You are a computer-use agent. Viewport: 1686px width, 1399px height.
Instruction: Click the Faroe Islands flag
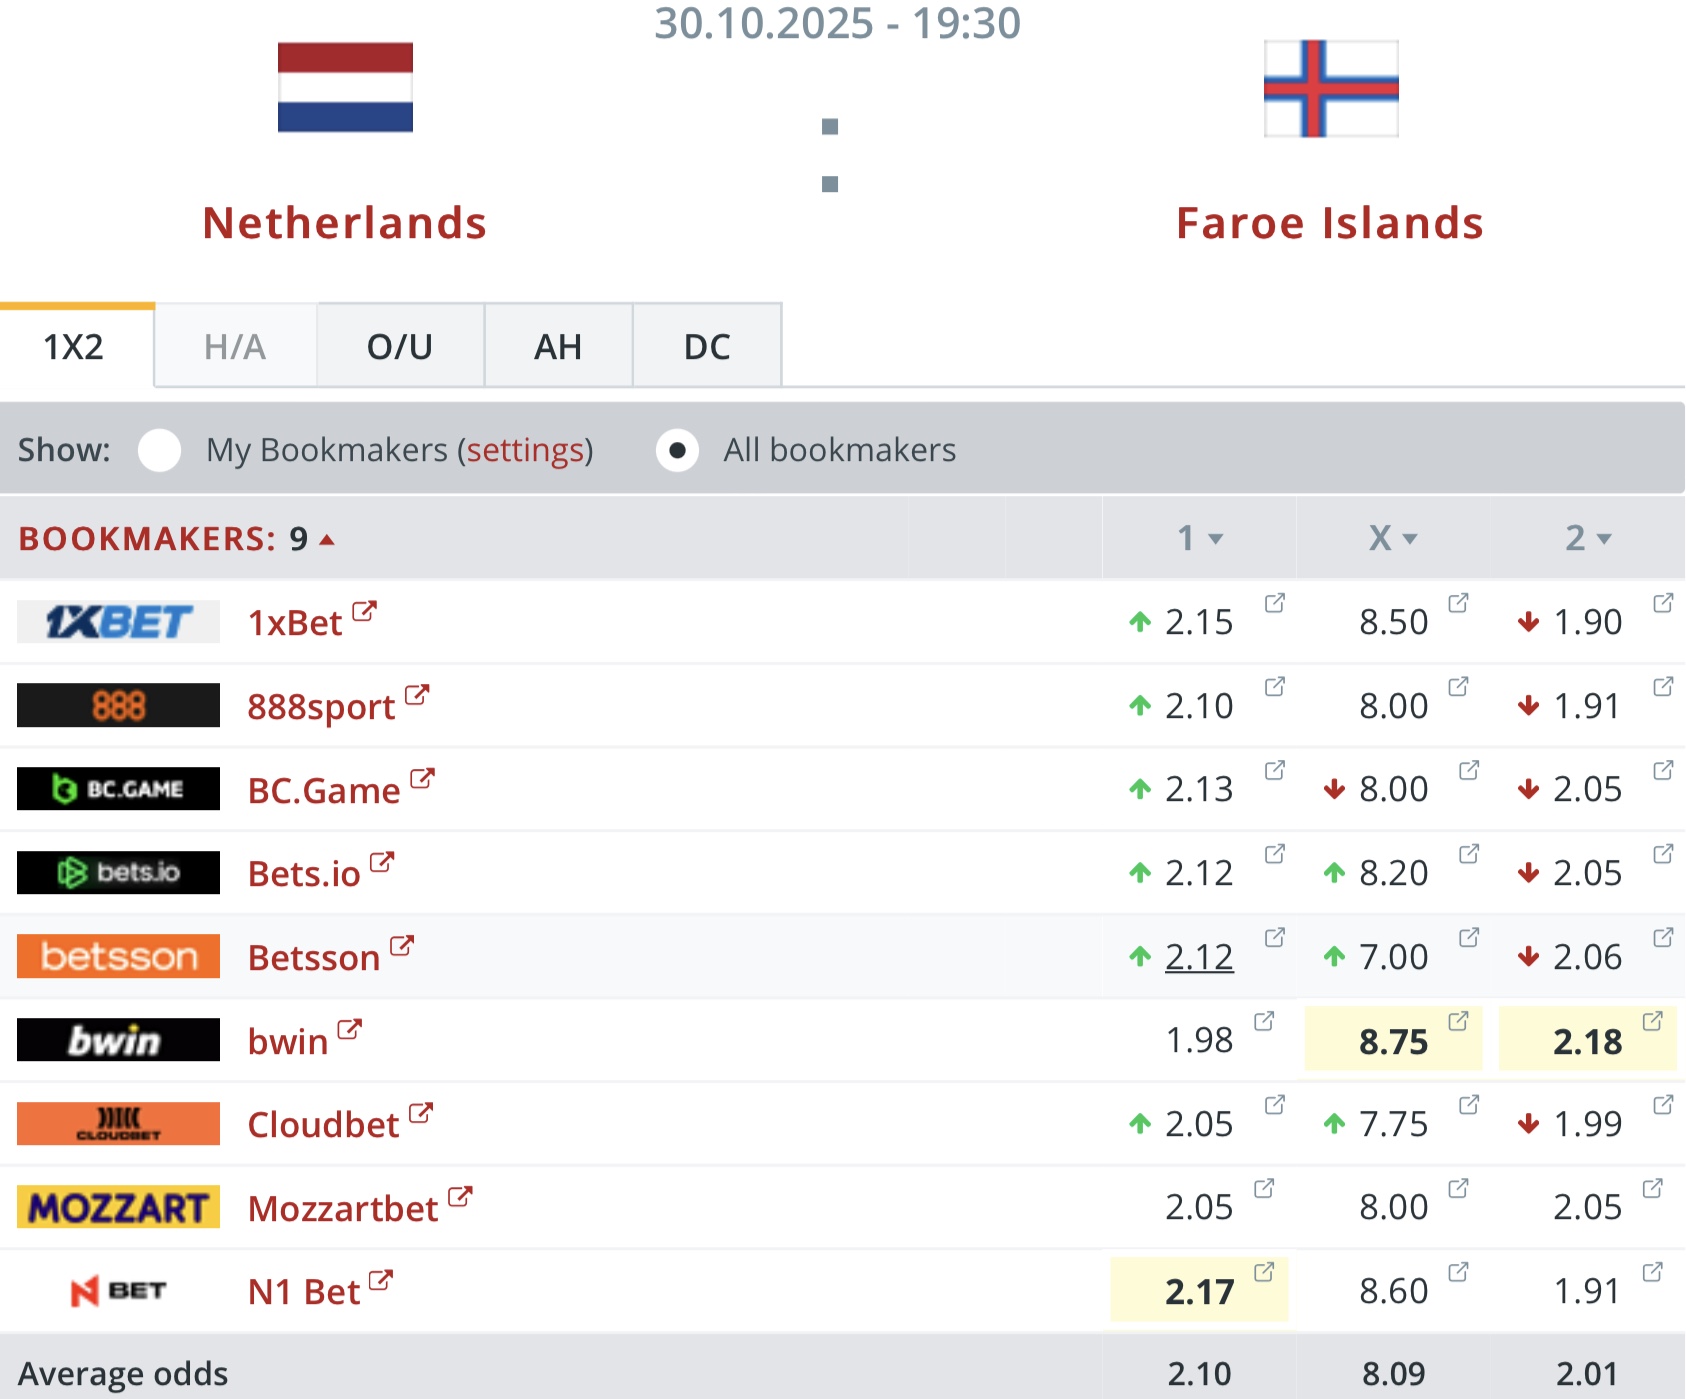pos(1330,88)
